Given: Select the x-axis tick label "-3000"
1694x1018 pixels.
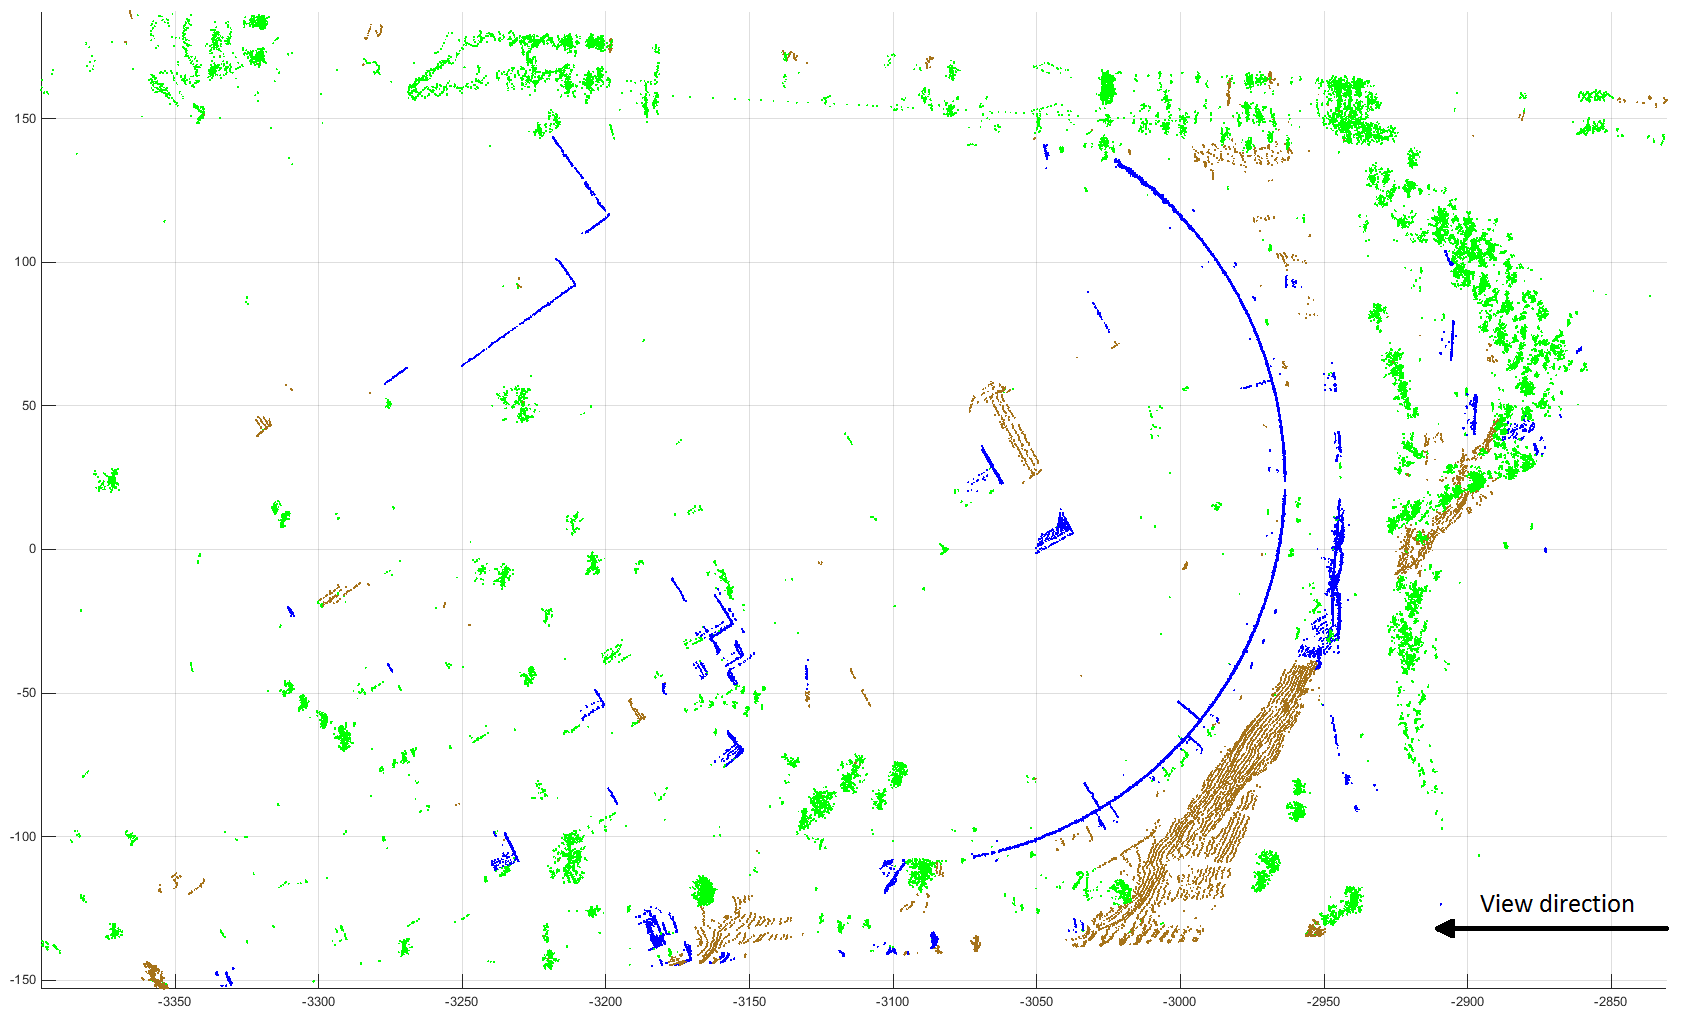Looking at the screenshot, I should click(1180, 1002).
